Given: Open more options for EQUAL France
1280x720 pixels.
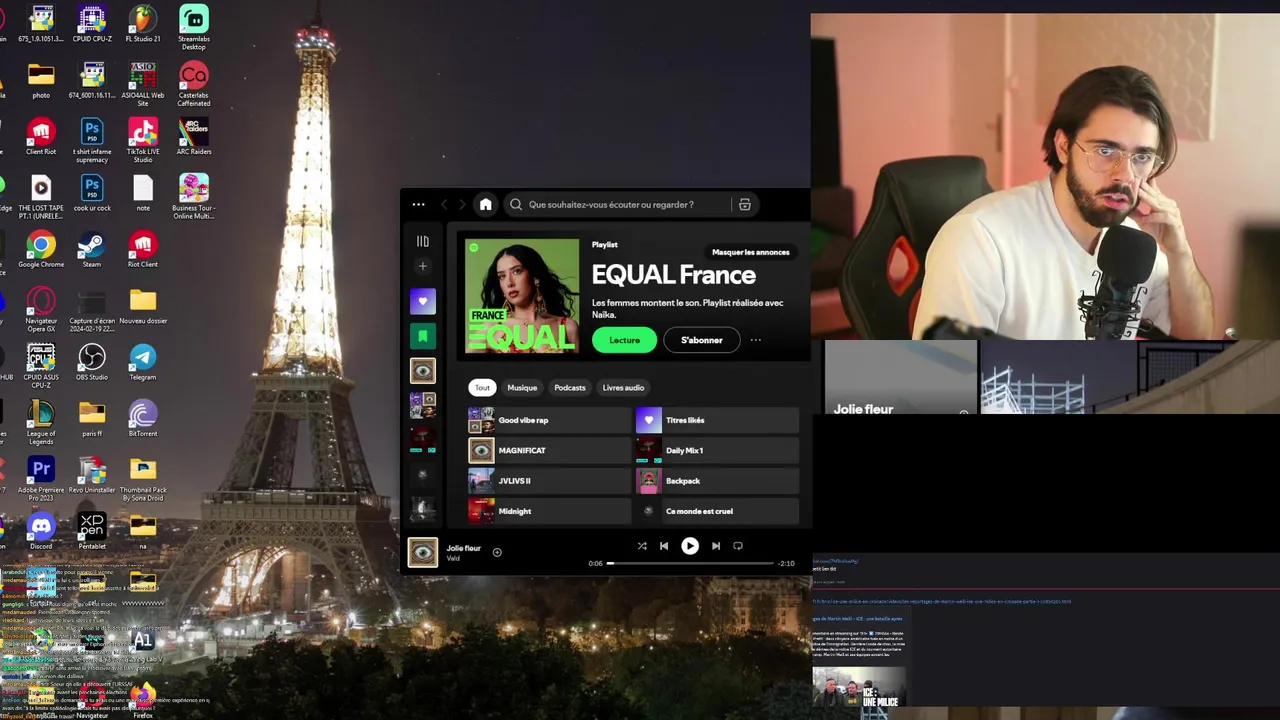Looking at the screenshot, I should point(756,340).
